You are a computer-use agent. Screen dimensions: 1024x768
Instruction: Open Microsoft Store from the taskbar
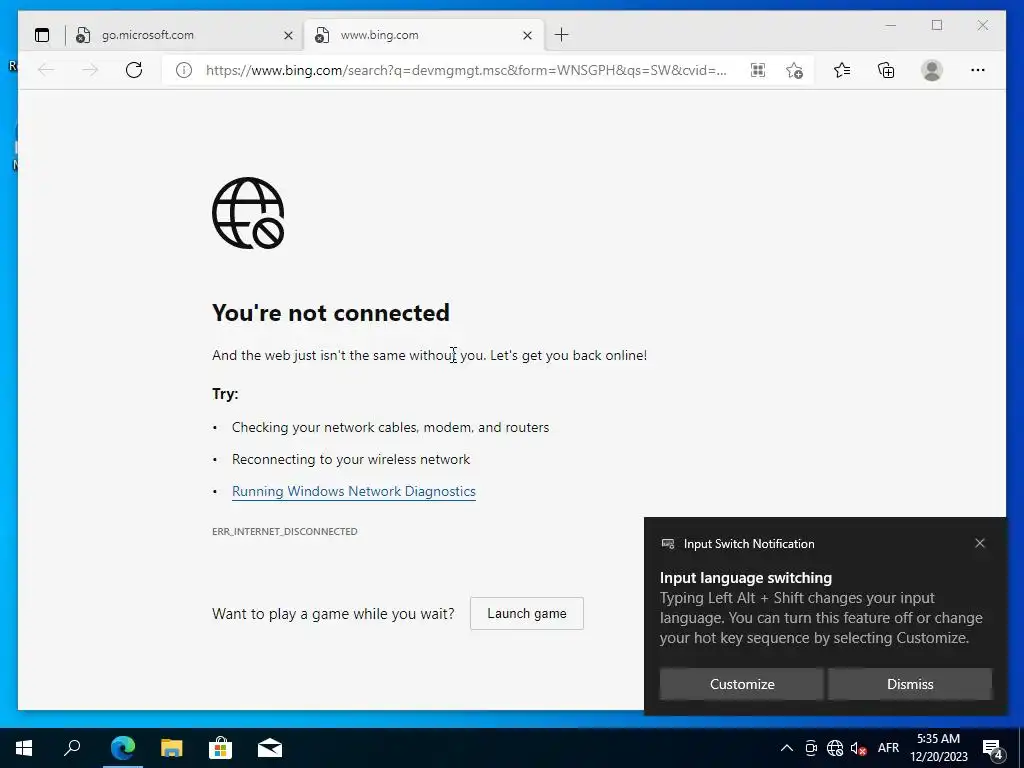pyautogui.click(x=221, y=748)
